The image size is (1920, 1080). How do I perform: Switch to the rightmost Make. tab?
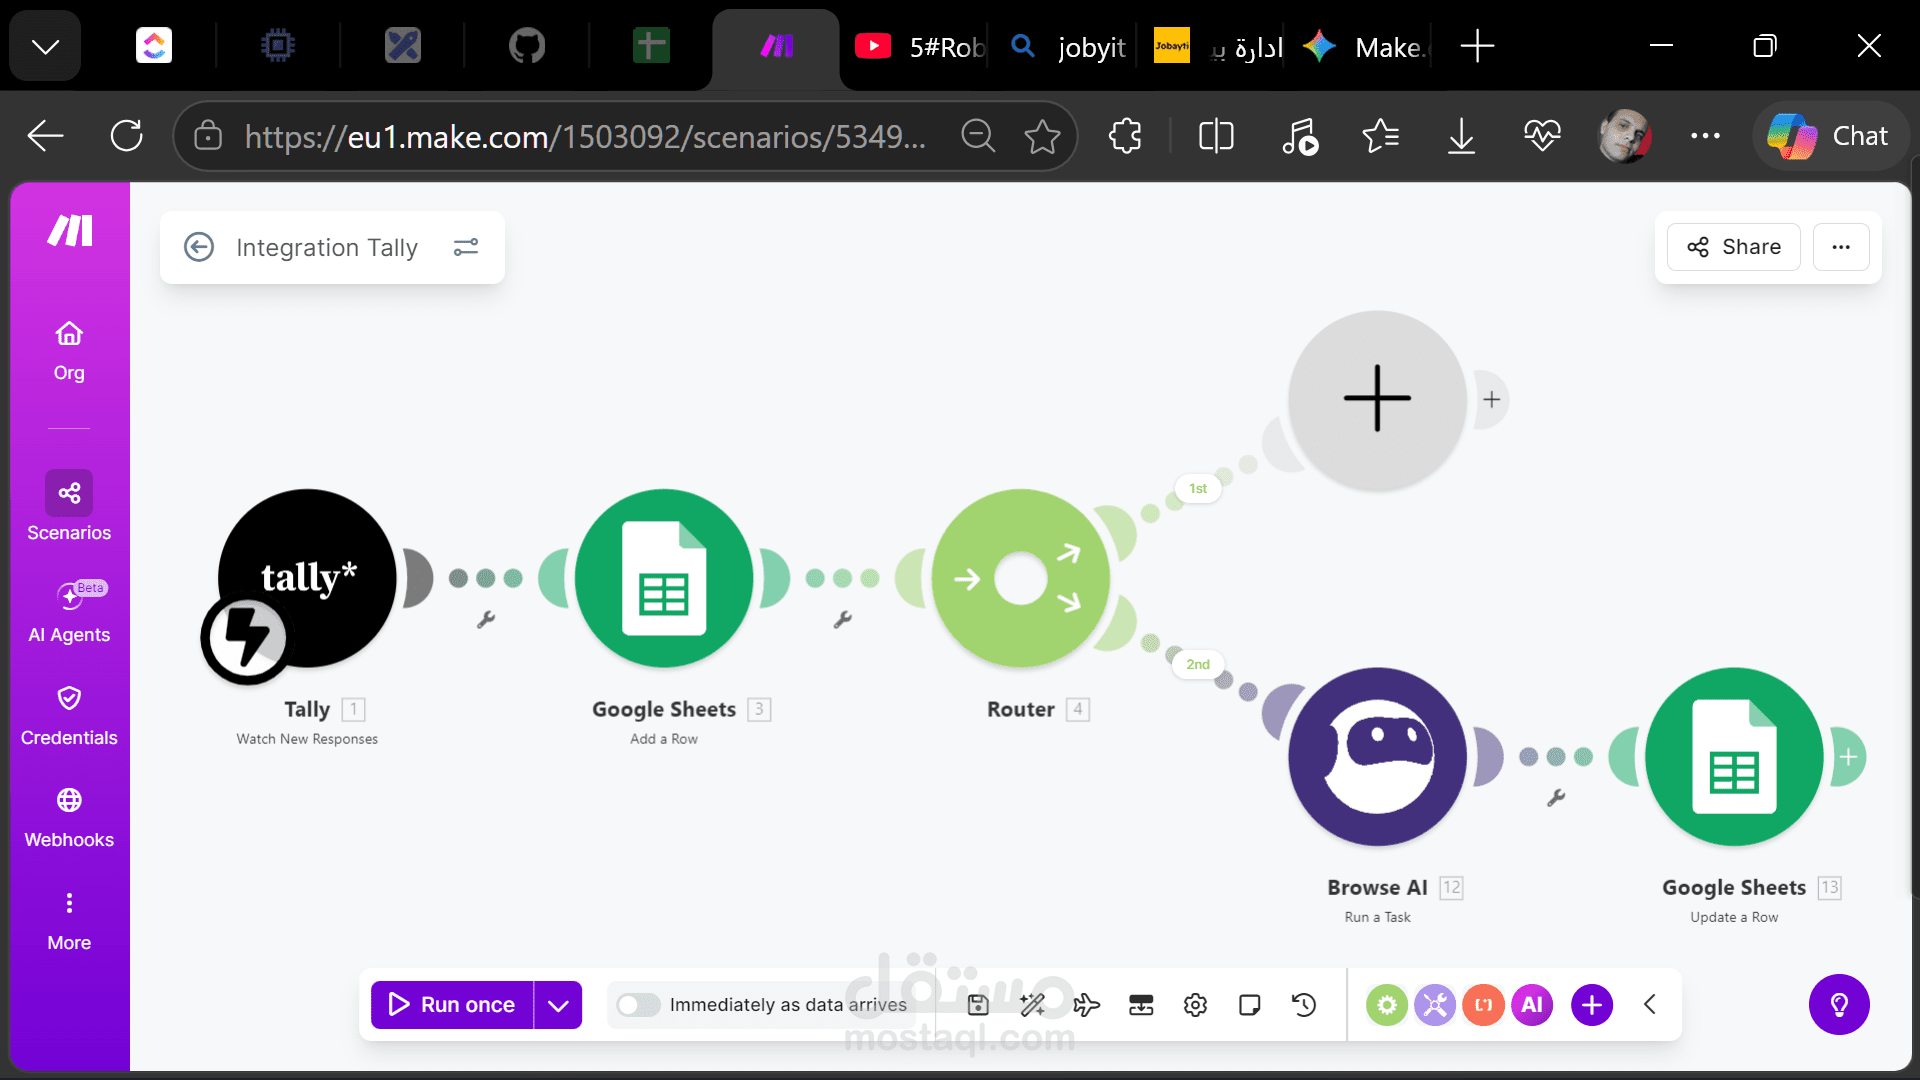point(1365,46)
